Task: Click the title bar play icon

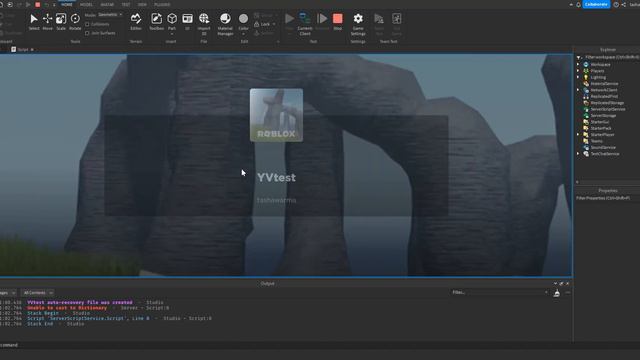Action: [x=28, y=4]
